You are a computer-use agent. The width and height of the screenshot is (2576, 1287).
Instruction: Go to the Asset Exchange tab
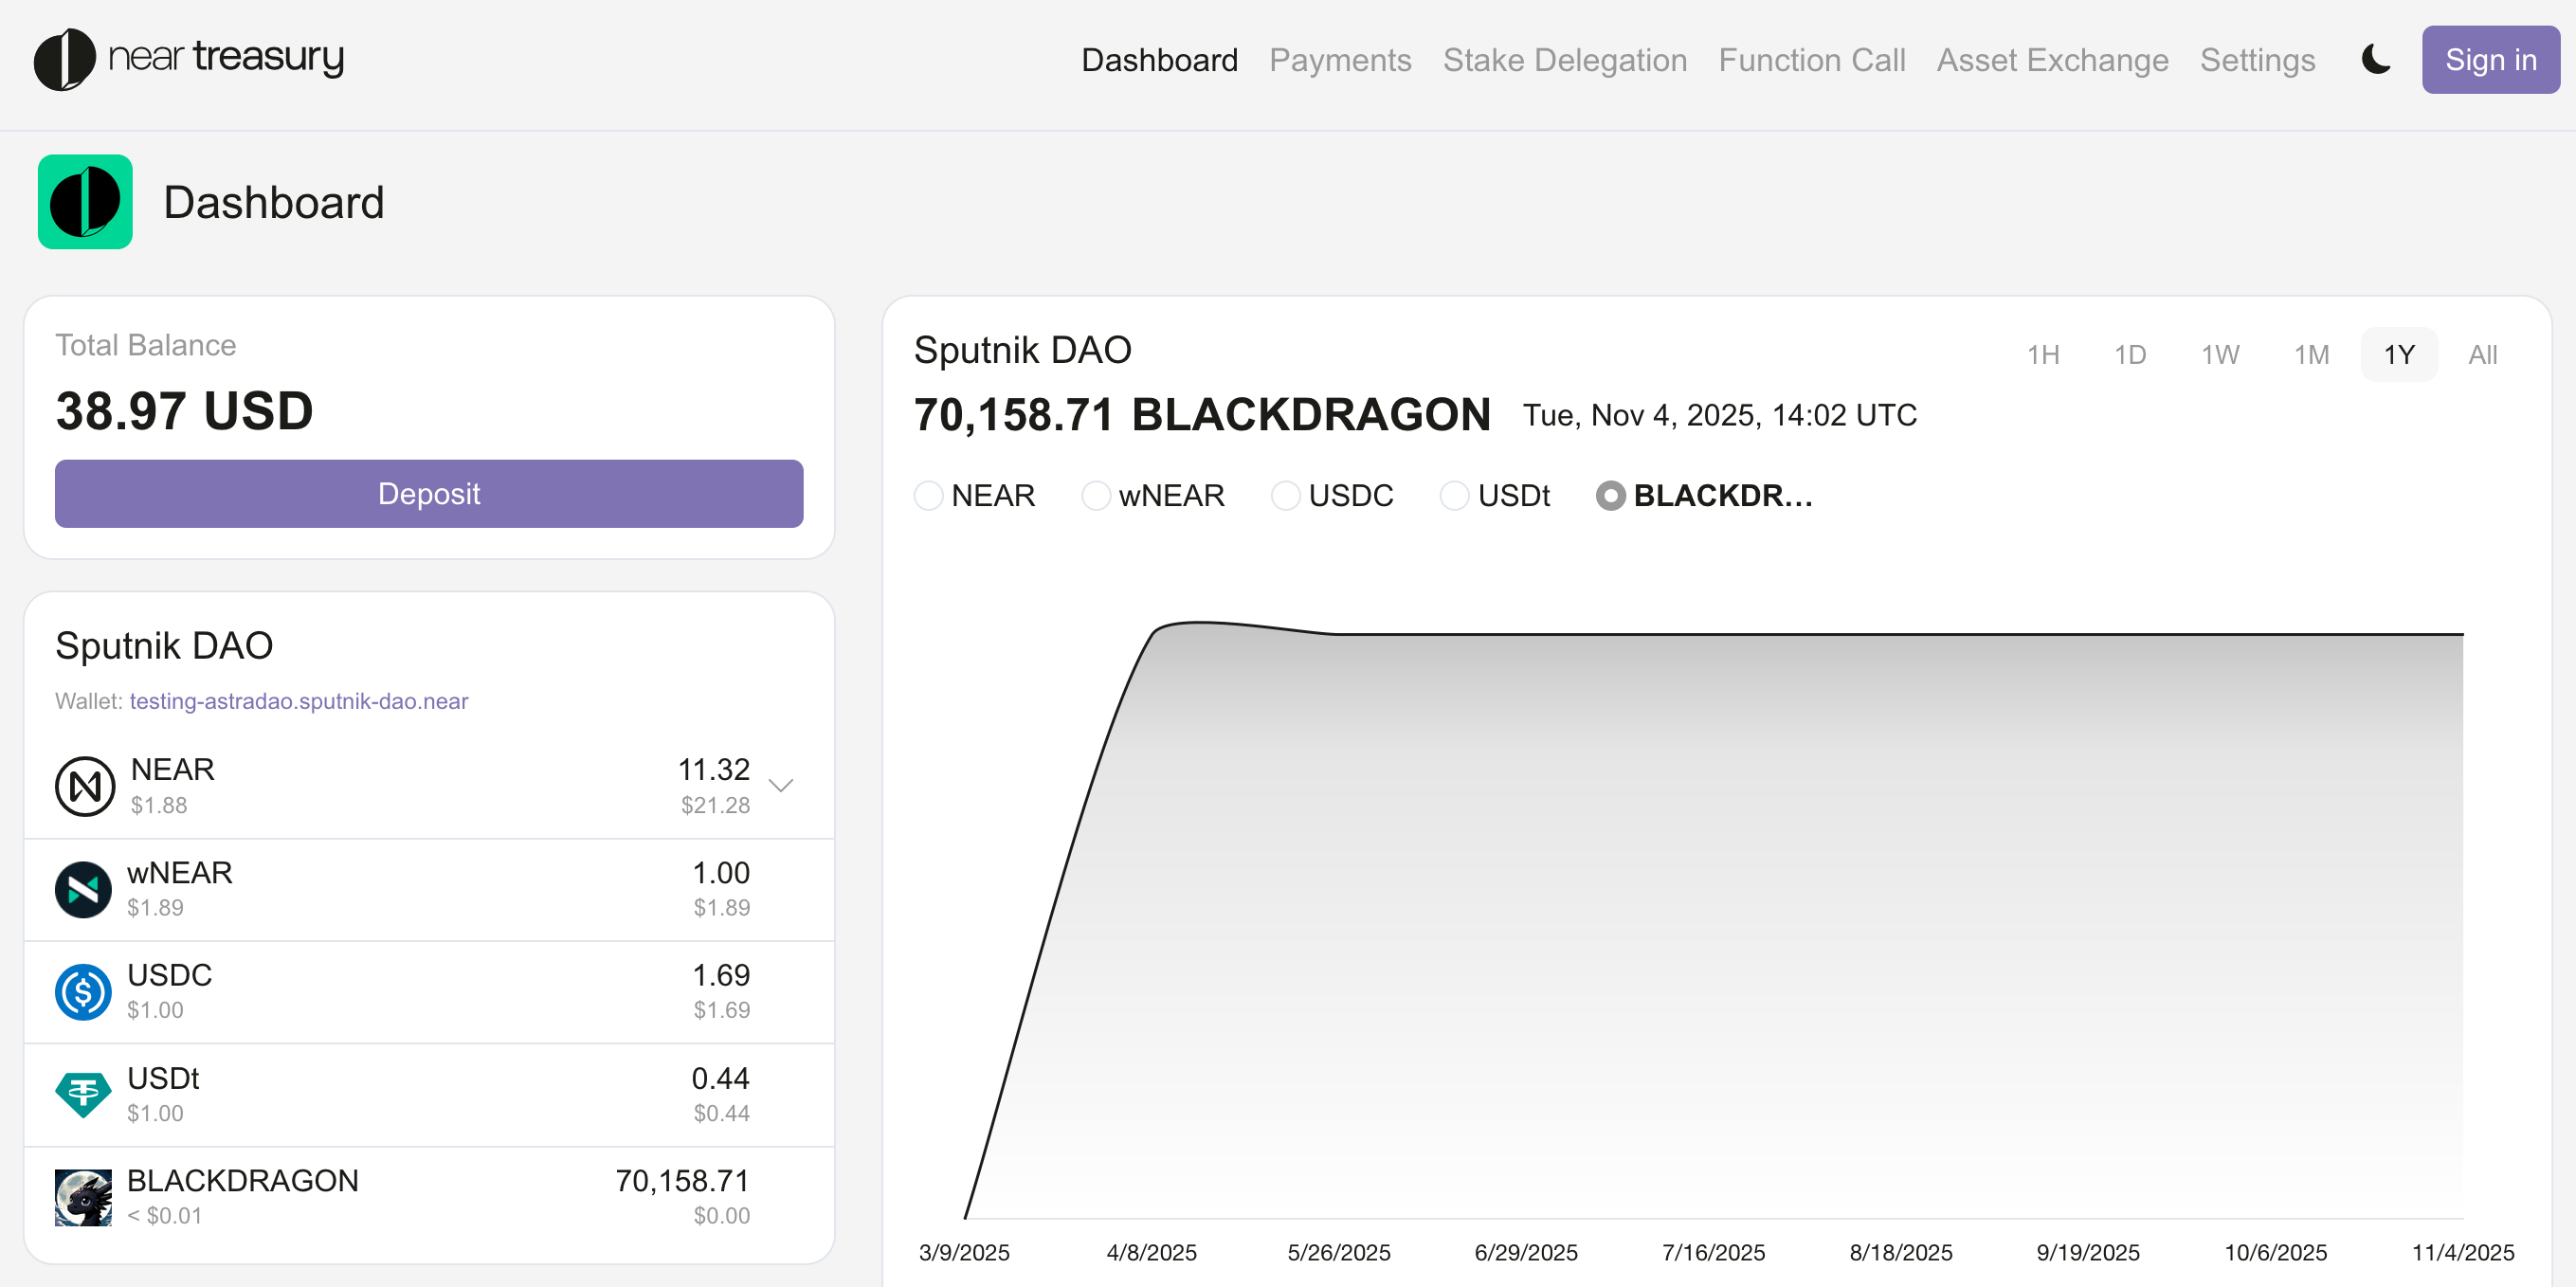(x=2052, y=60)
